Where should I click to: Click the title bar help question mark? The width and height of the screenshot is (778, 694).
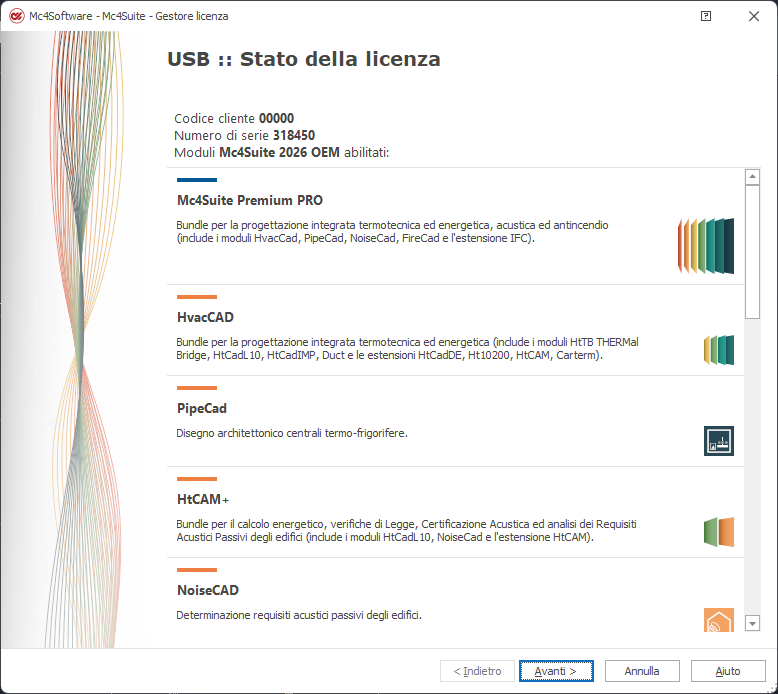tap(706, 16)
